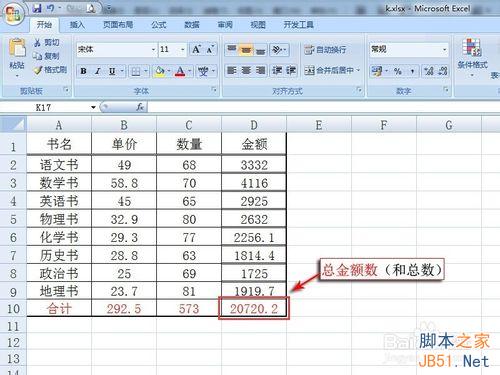Align cell content to bottom
Screen dimensions: 500x375
tap(260, 50)
